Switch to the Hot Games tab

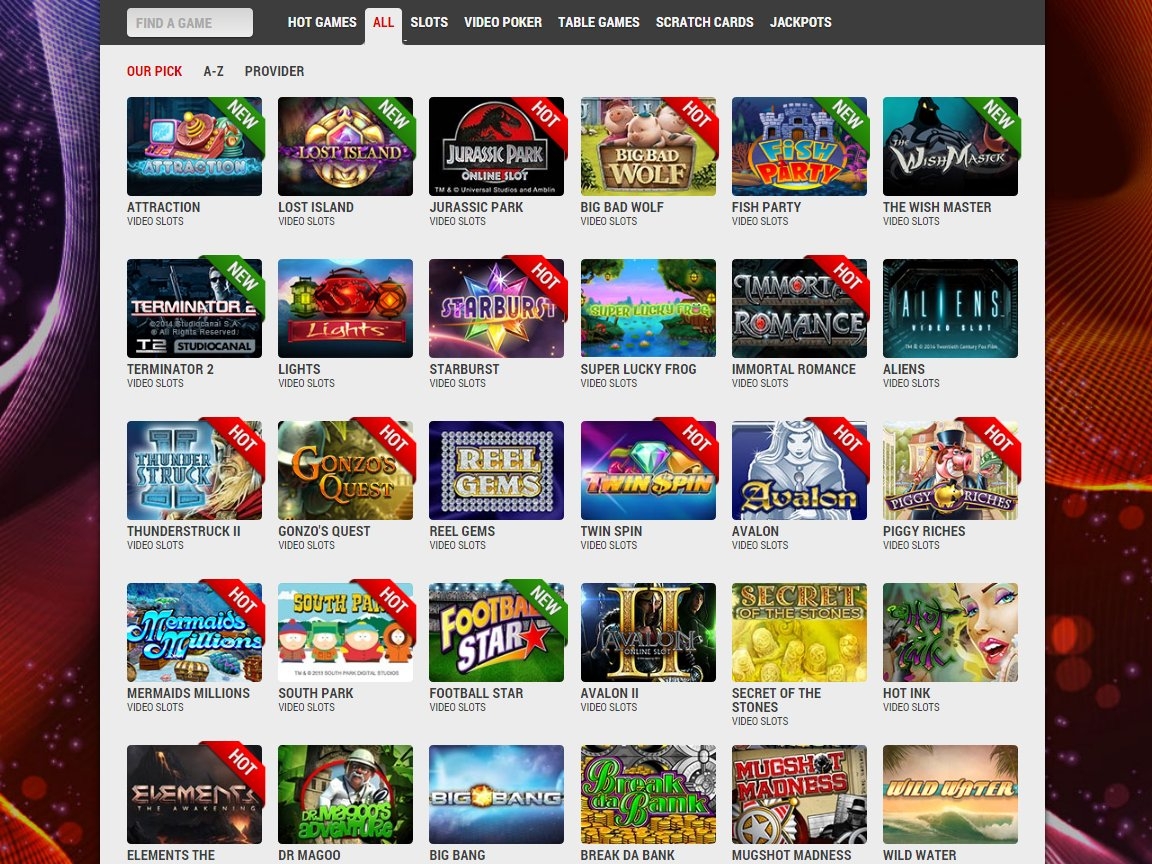click(322, 22)
